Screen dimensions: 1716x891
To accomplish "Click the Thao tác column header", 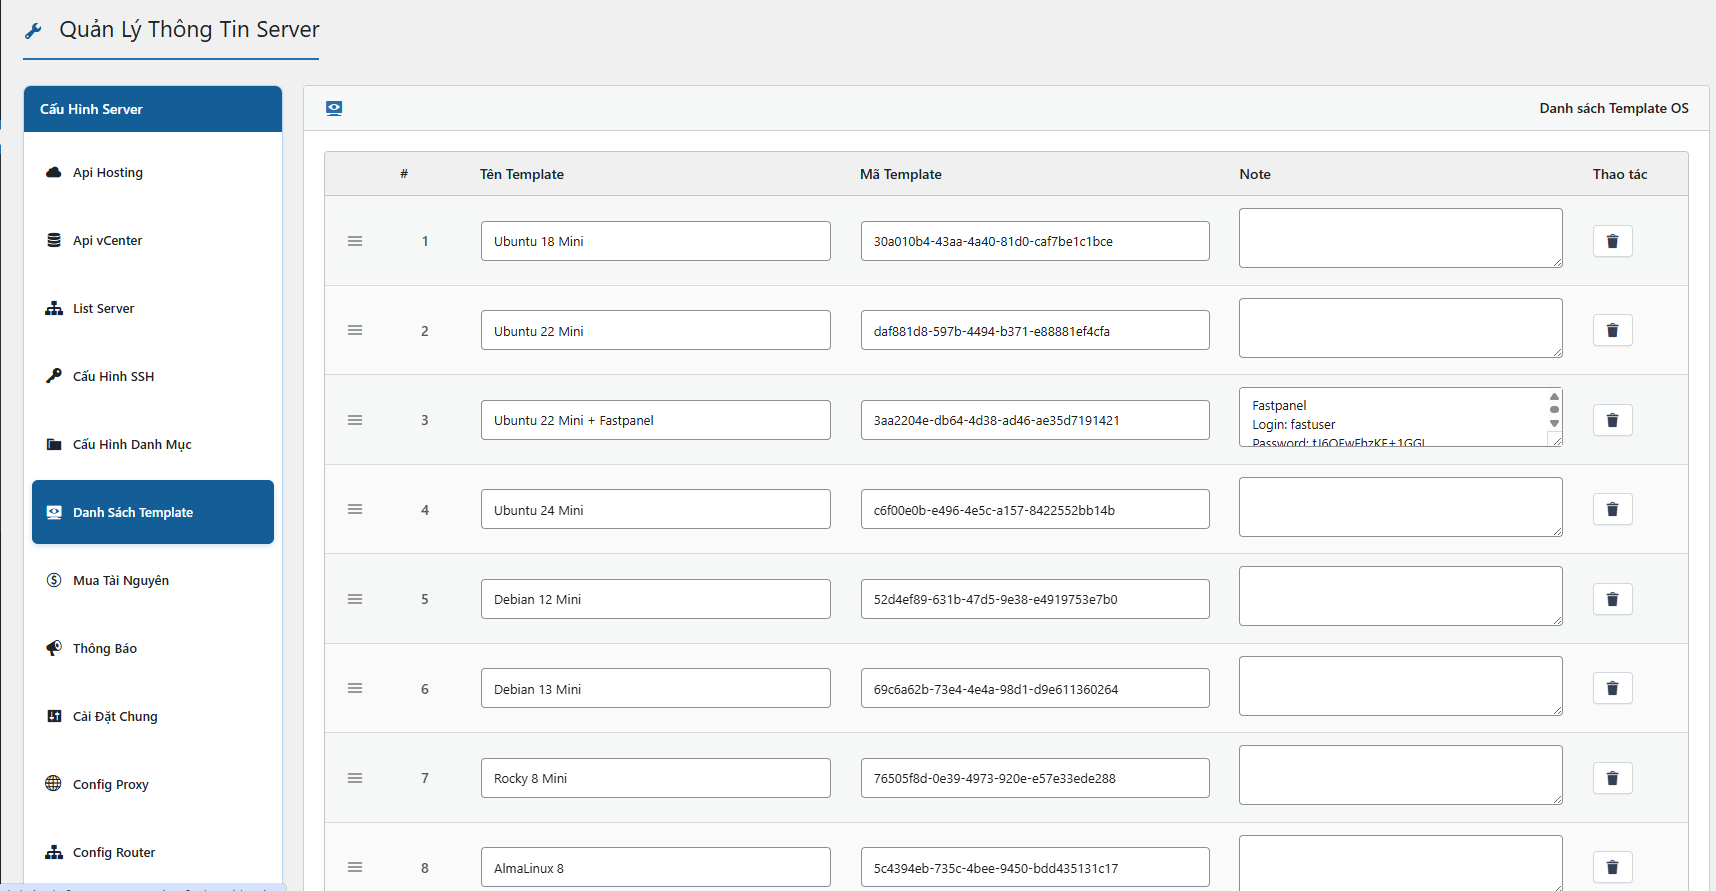I will (1620, 174).
